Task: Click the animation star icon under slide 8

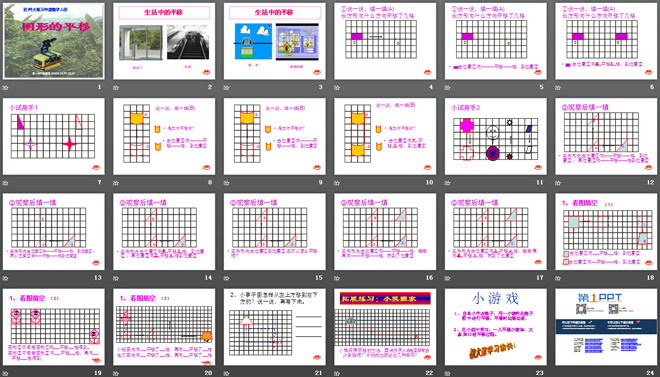Action: point(116,183)
